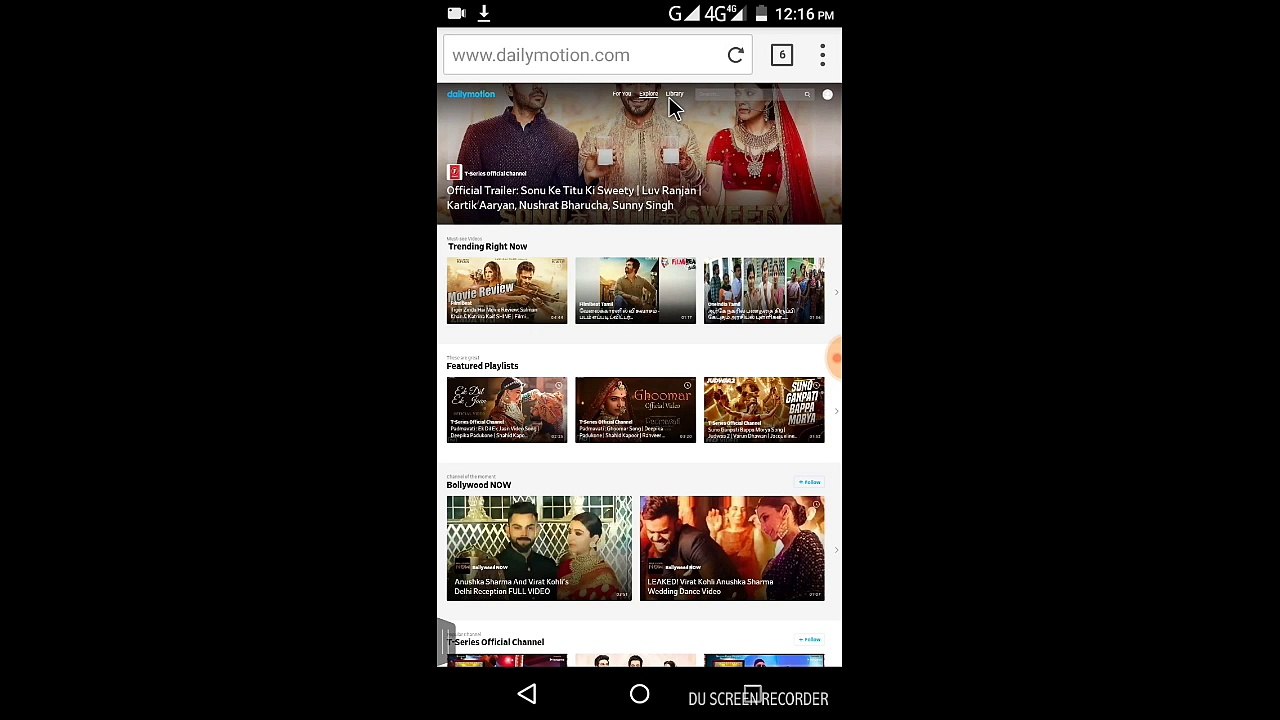This screenshot has height=720, width=1280.
Task: Click the Featured Playlists heading
Action: [482, 366]
